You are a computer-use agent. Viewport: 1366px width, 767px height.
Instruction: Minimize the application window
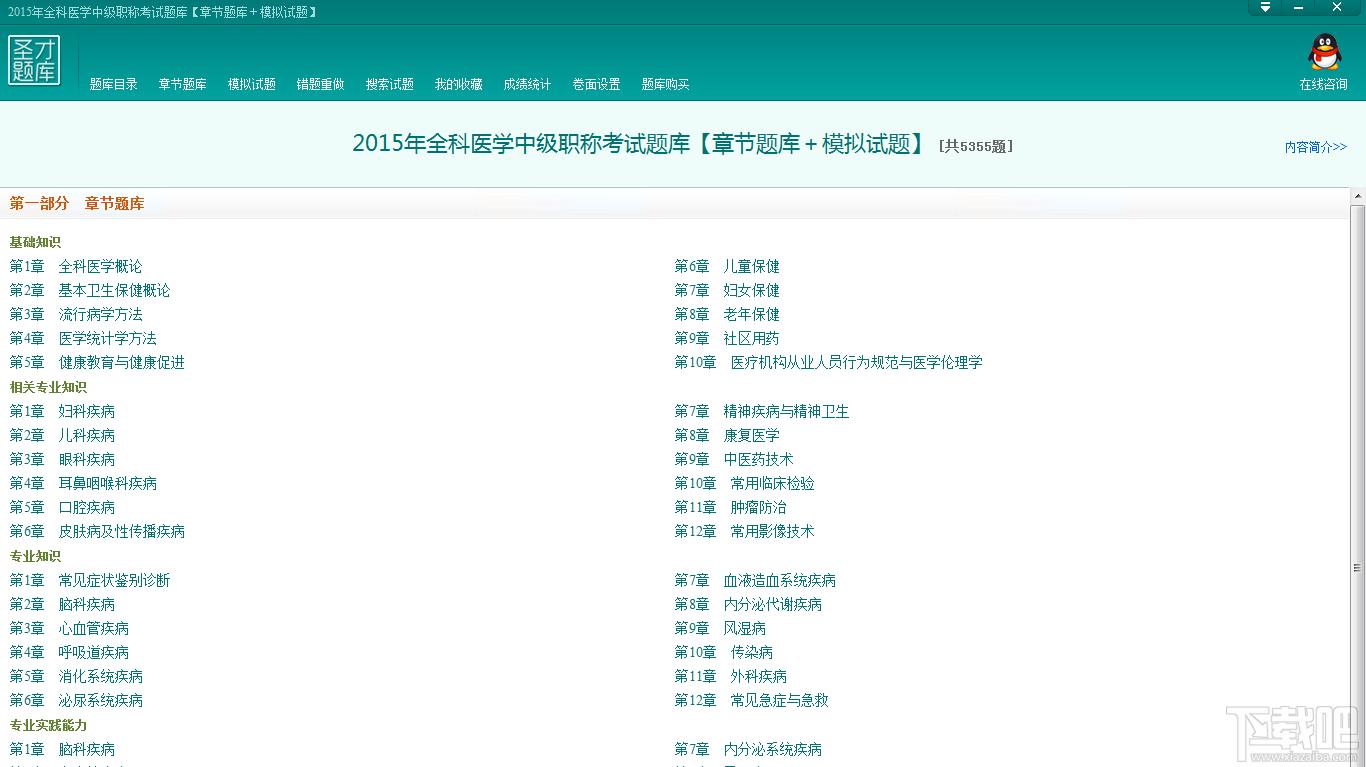tap(1301, 8)
